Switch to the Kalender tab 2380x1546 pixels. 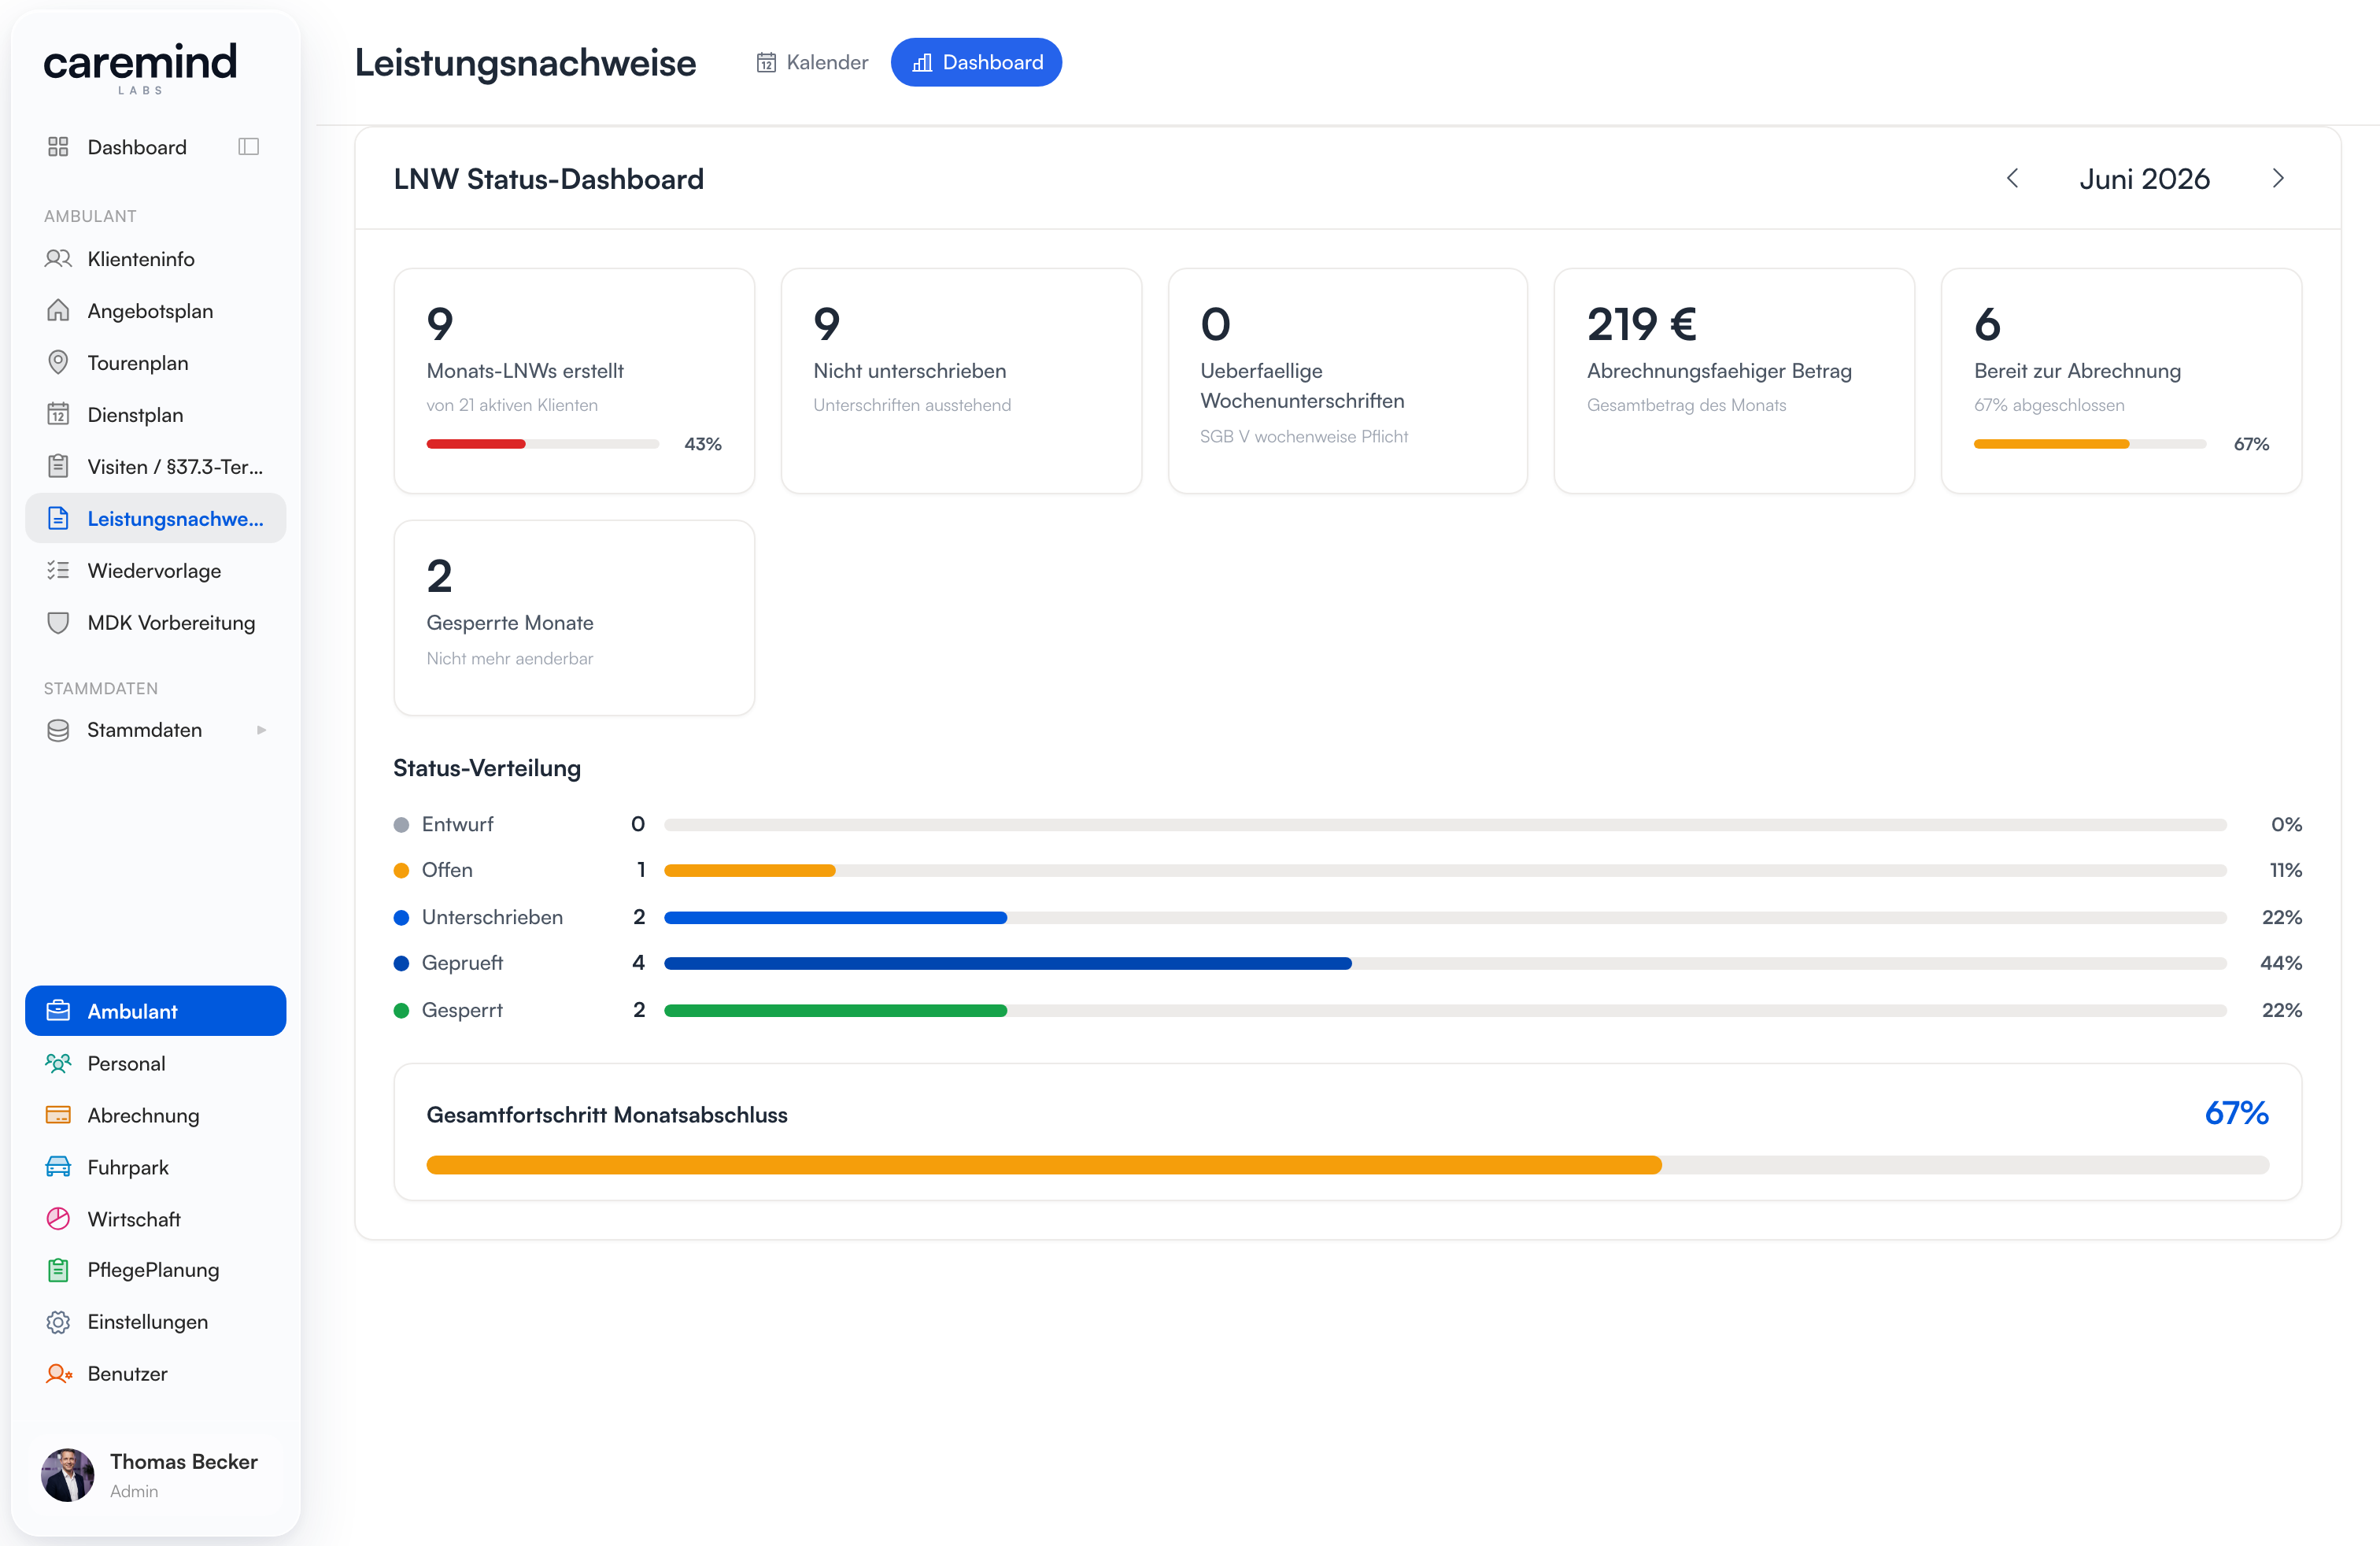pyautogui.click(x=812, y=63)
